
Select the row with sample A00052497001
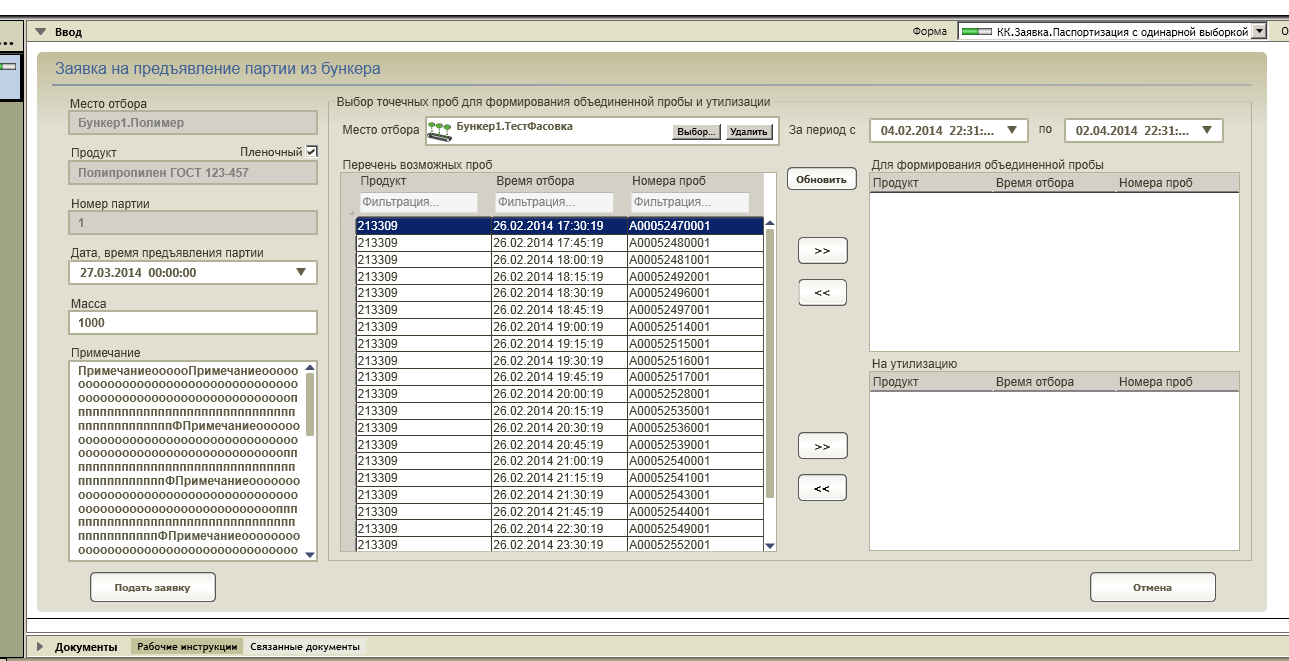pos(559,310)
